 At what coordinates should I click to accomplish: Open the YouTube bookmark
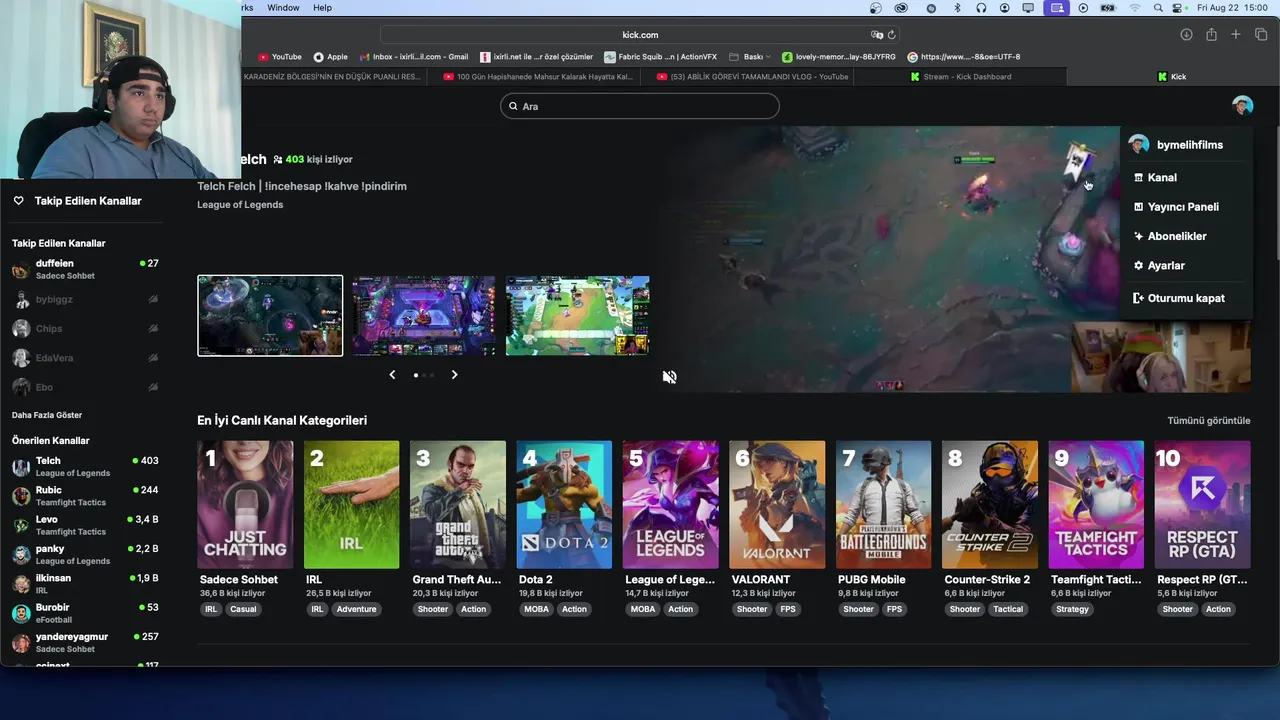pos(280,57)
